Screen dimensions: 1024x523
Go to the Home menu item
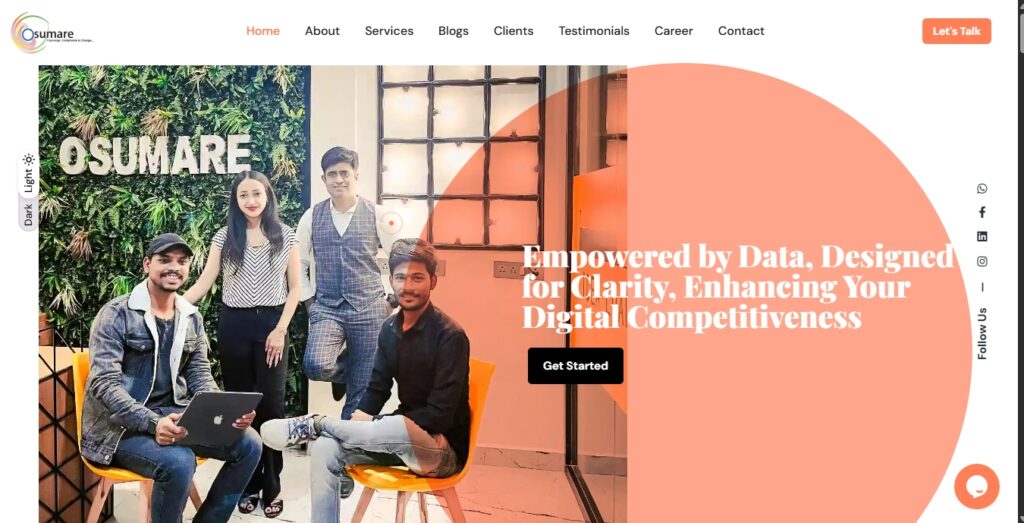[x=263, y=31]
